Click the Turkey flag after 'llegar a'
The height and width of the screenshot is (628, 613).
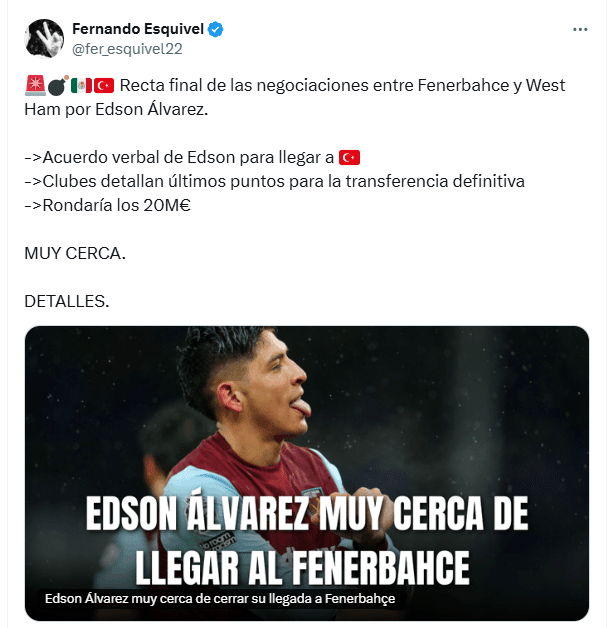click(x=350, y=158)
